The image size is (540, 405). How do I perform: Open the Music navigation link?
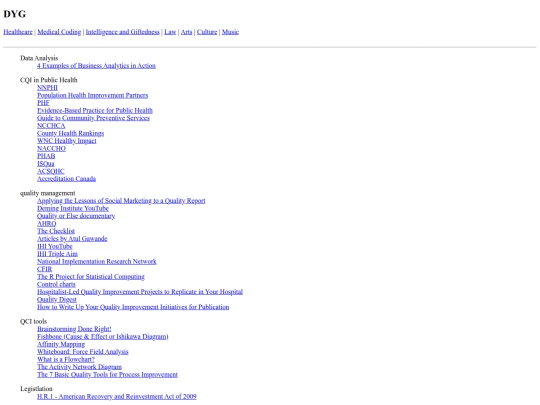click(230, 32)
